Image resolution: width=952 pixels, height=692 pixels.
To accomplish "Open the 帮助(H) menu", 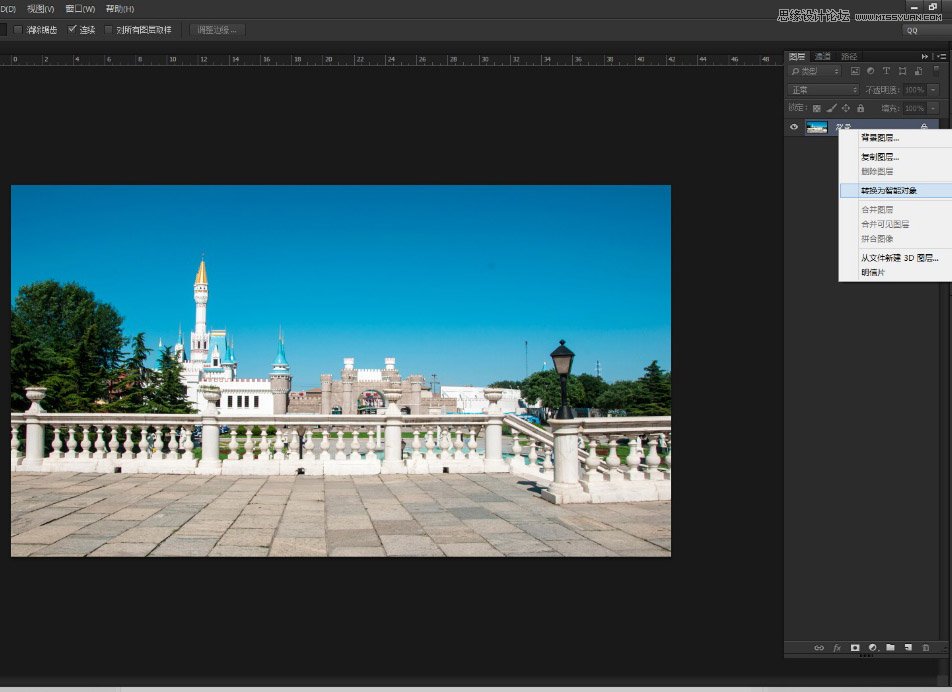I will (120, 9).
